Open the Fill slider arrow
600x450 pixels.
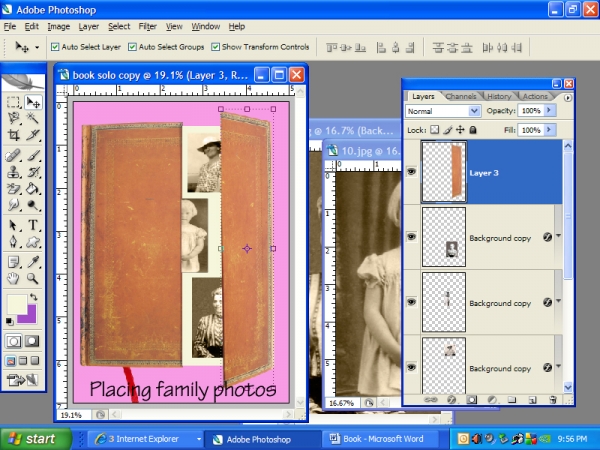click(x=549, y=130)
